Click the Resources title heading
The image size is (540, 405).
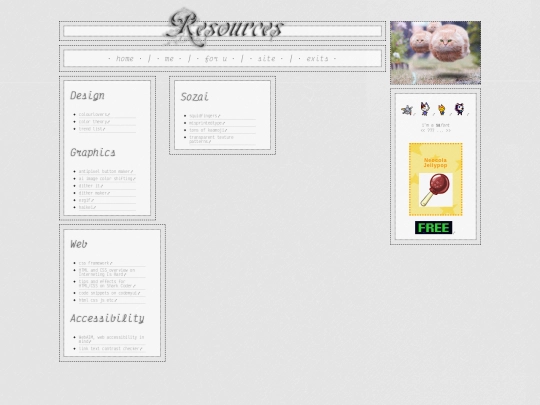click(x=224, y=28)
